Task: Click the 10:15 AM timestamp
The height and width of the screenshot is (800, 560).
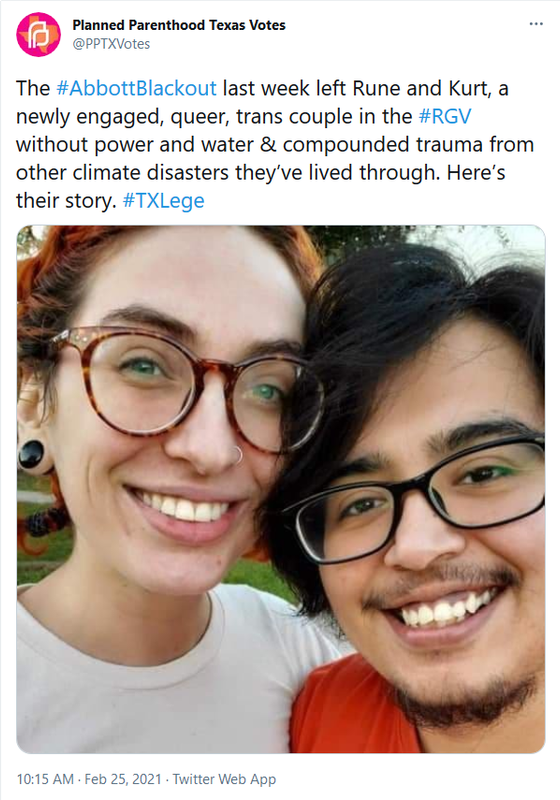Action: click(x=45, y=779)
